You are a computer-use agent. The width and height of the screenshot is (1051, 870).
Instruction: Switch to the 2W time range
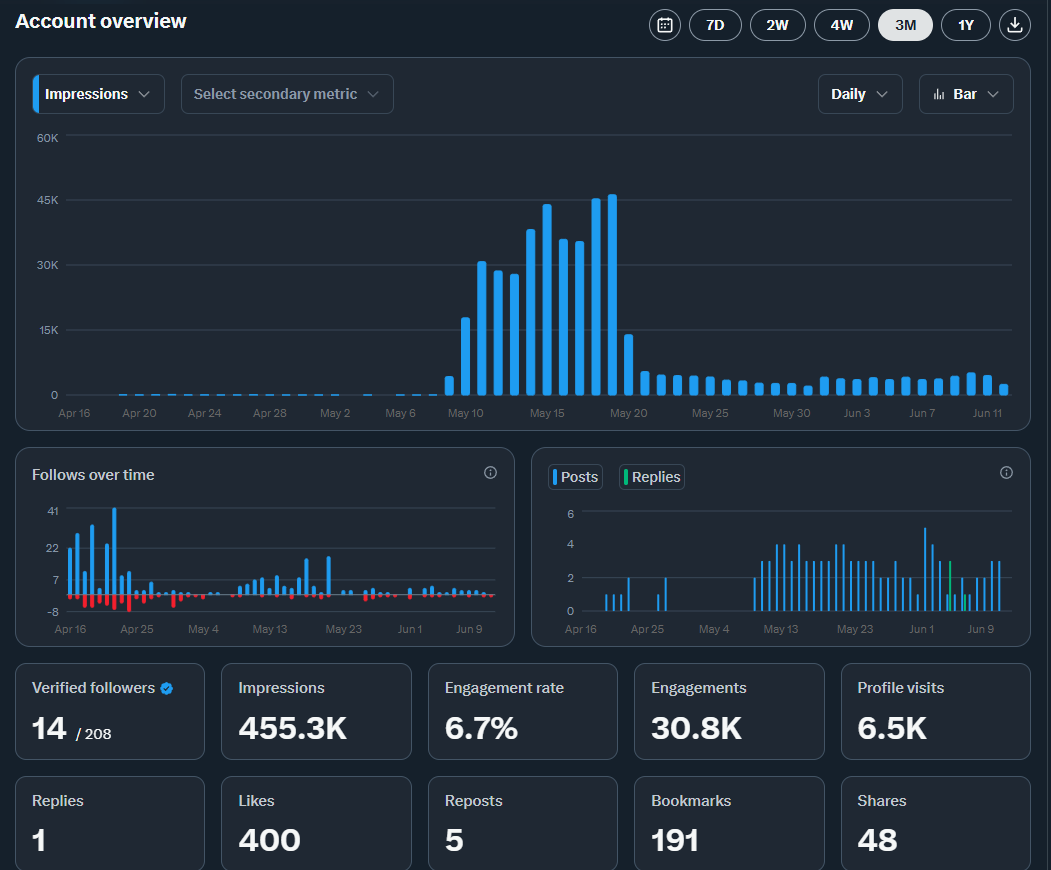(778, 25)
